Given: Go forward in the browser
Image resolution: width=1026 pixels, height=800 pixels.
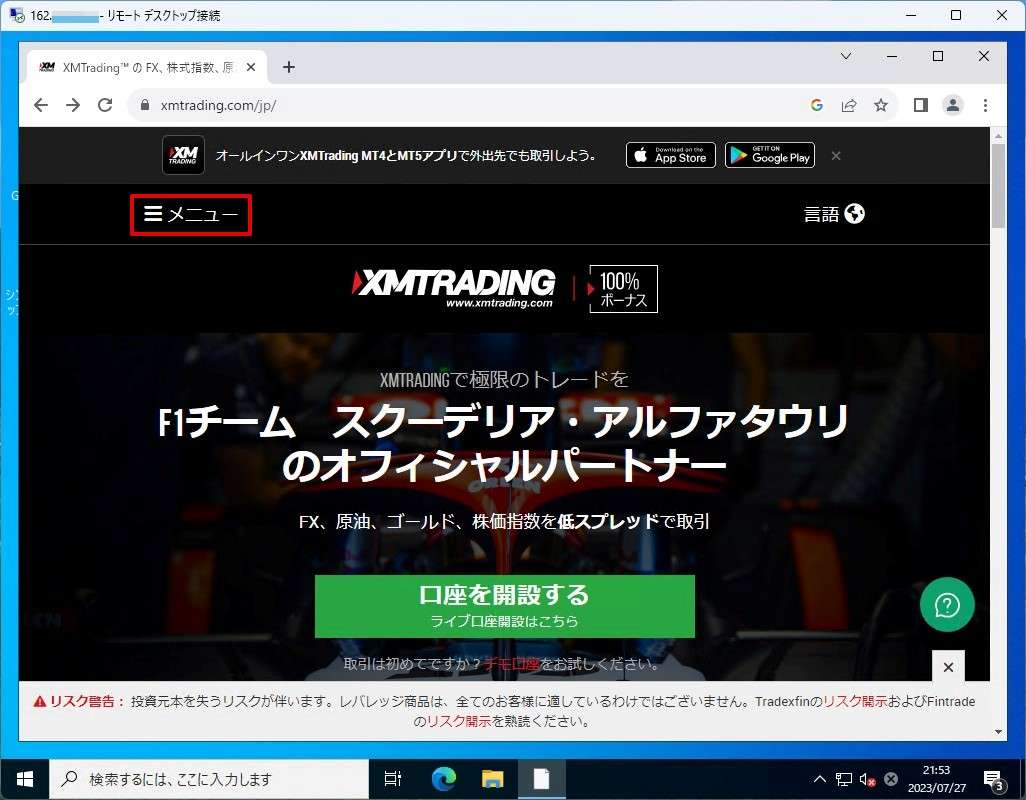Looking at the screenshot, I should click(x=73, y=105).
